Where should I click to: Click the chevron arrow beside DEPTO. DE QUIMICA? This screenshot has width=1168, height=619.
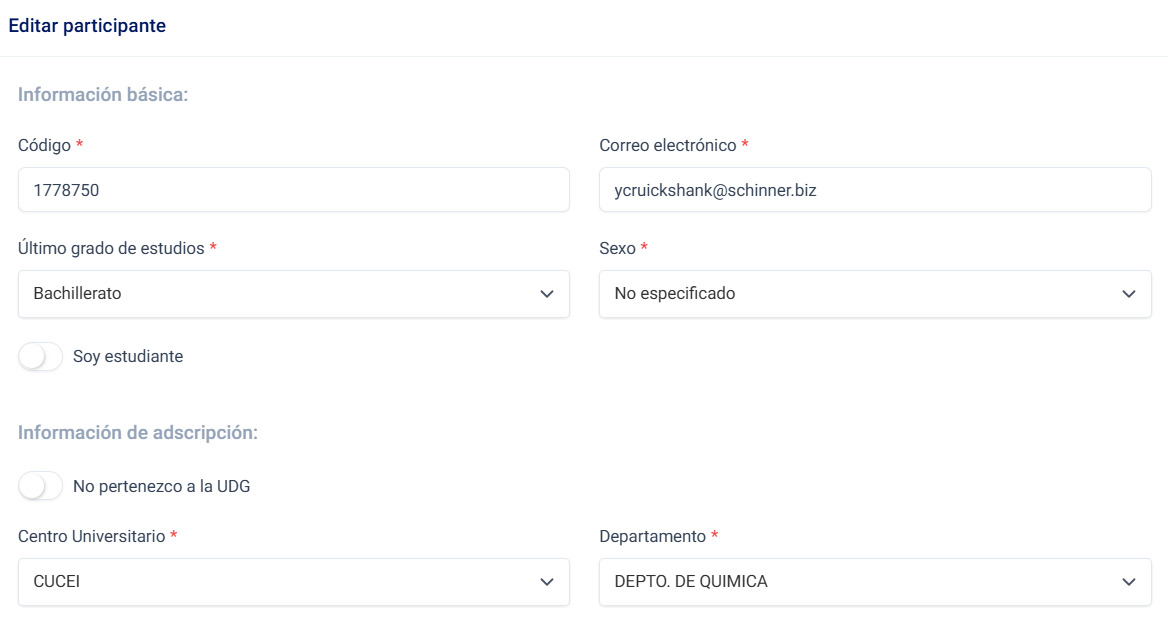(1129, 582)
